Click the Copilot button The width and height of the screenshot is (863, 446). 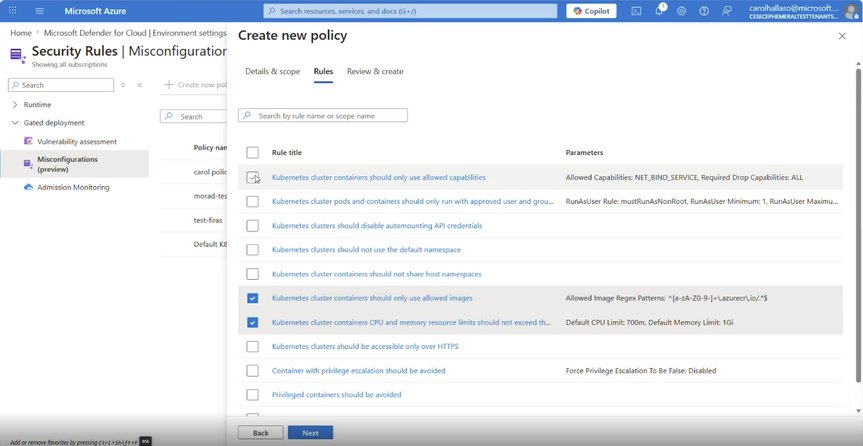[591, 11]
